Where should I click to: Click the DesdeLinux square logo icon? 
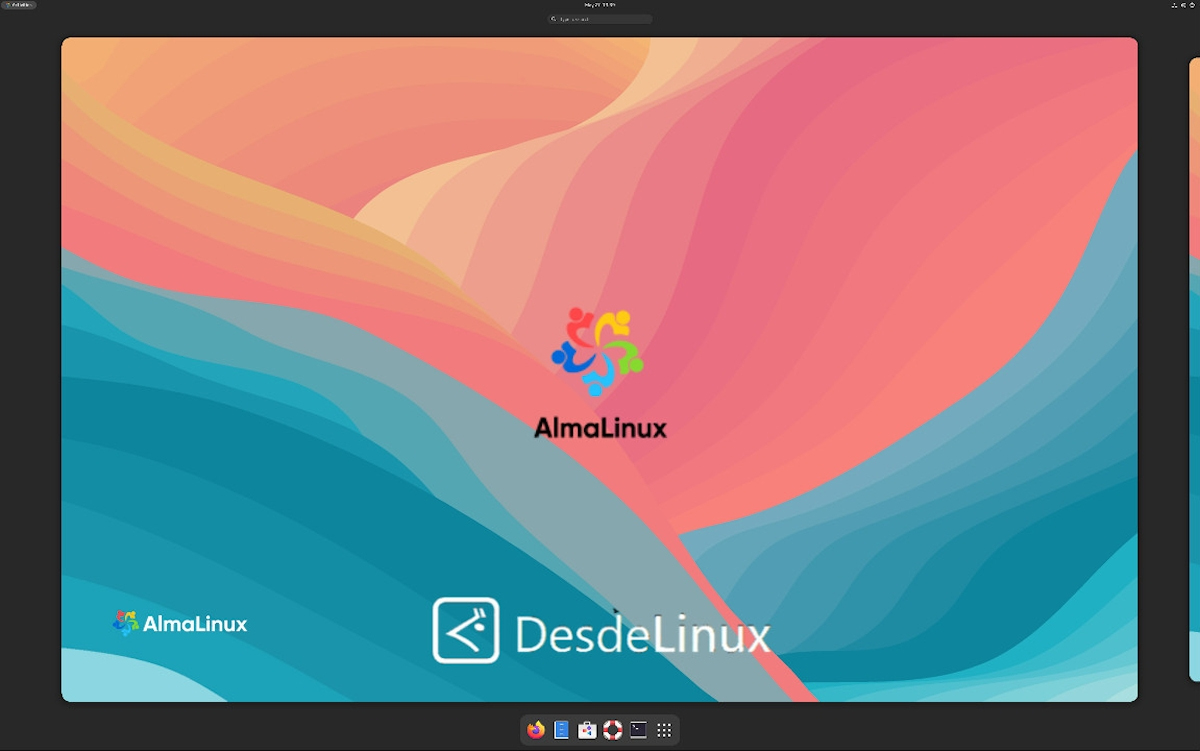pyautogui.click(x=465, y=630)
